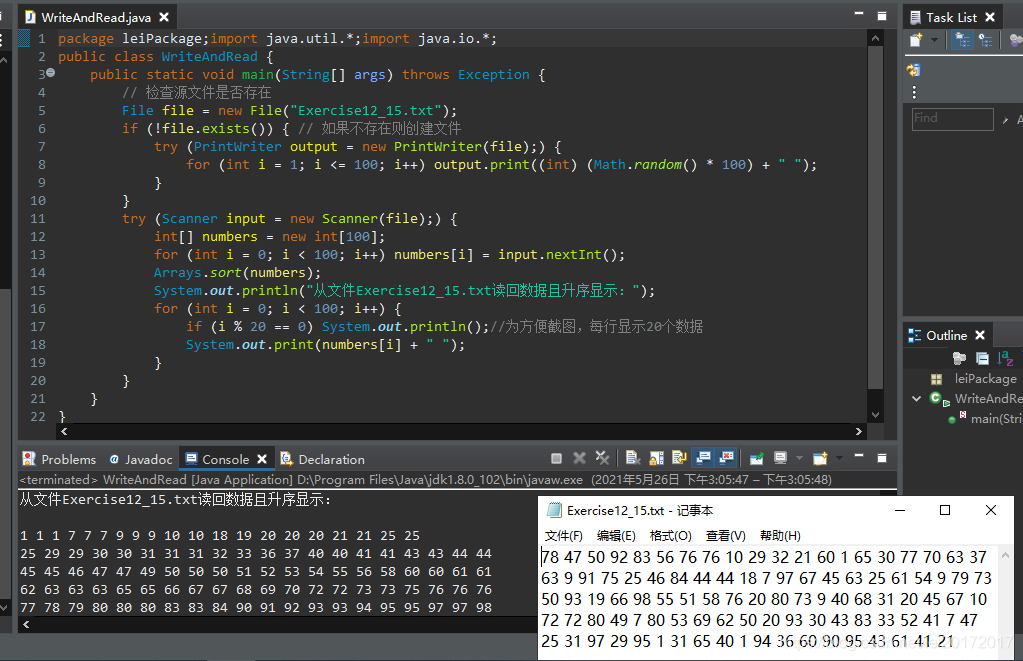Toggle Scheduled presentation in Task List

click(986, 40)
